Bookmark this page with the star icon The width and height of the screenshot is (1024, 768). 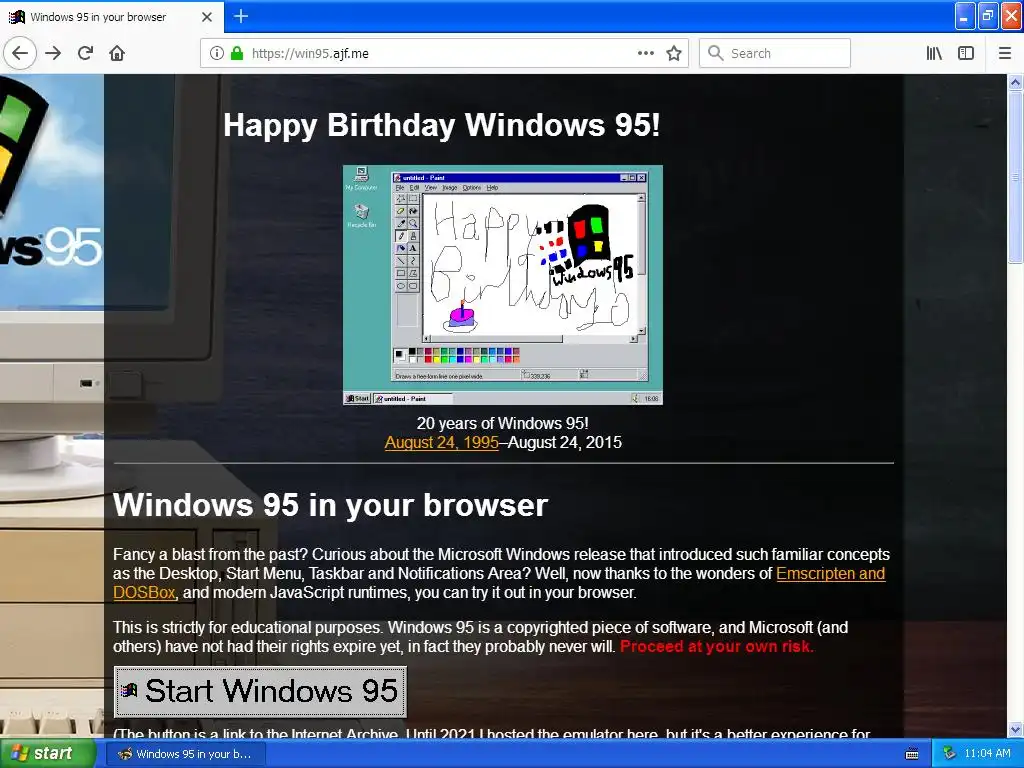pyautogui.click(x=674, y=53)
